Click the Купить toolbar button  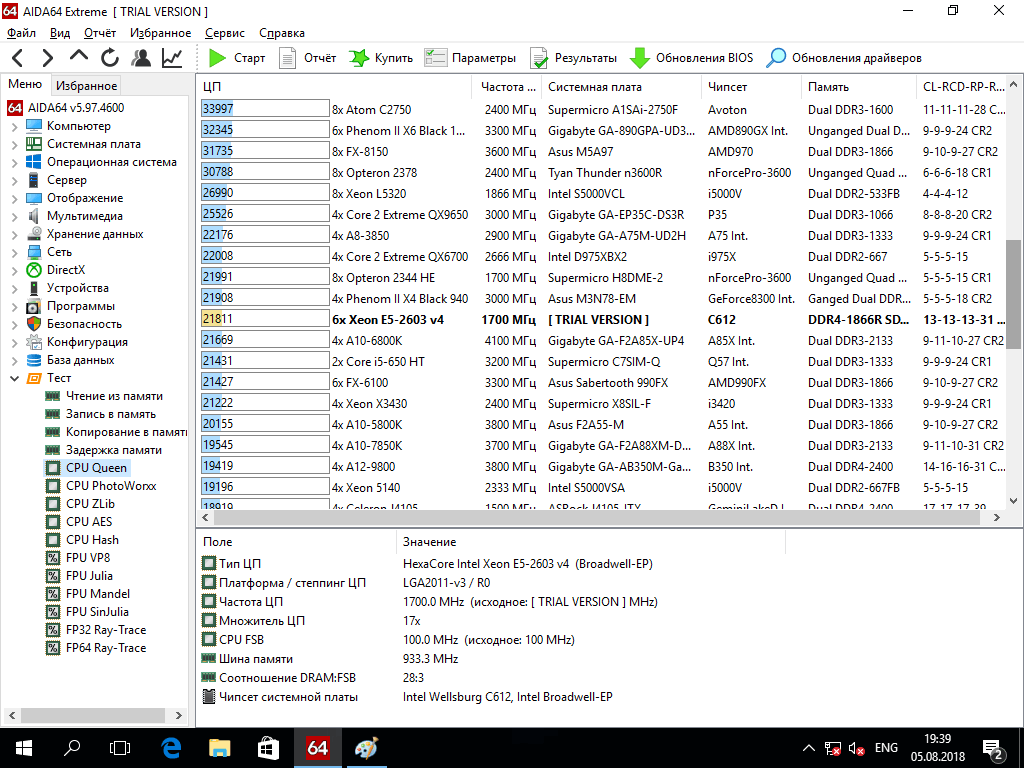pyautogui.click(x=381, y=58)
